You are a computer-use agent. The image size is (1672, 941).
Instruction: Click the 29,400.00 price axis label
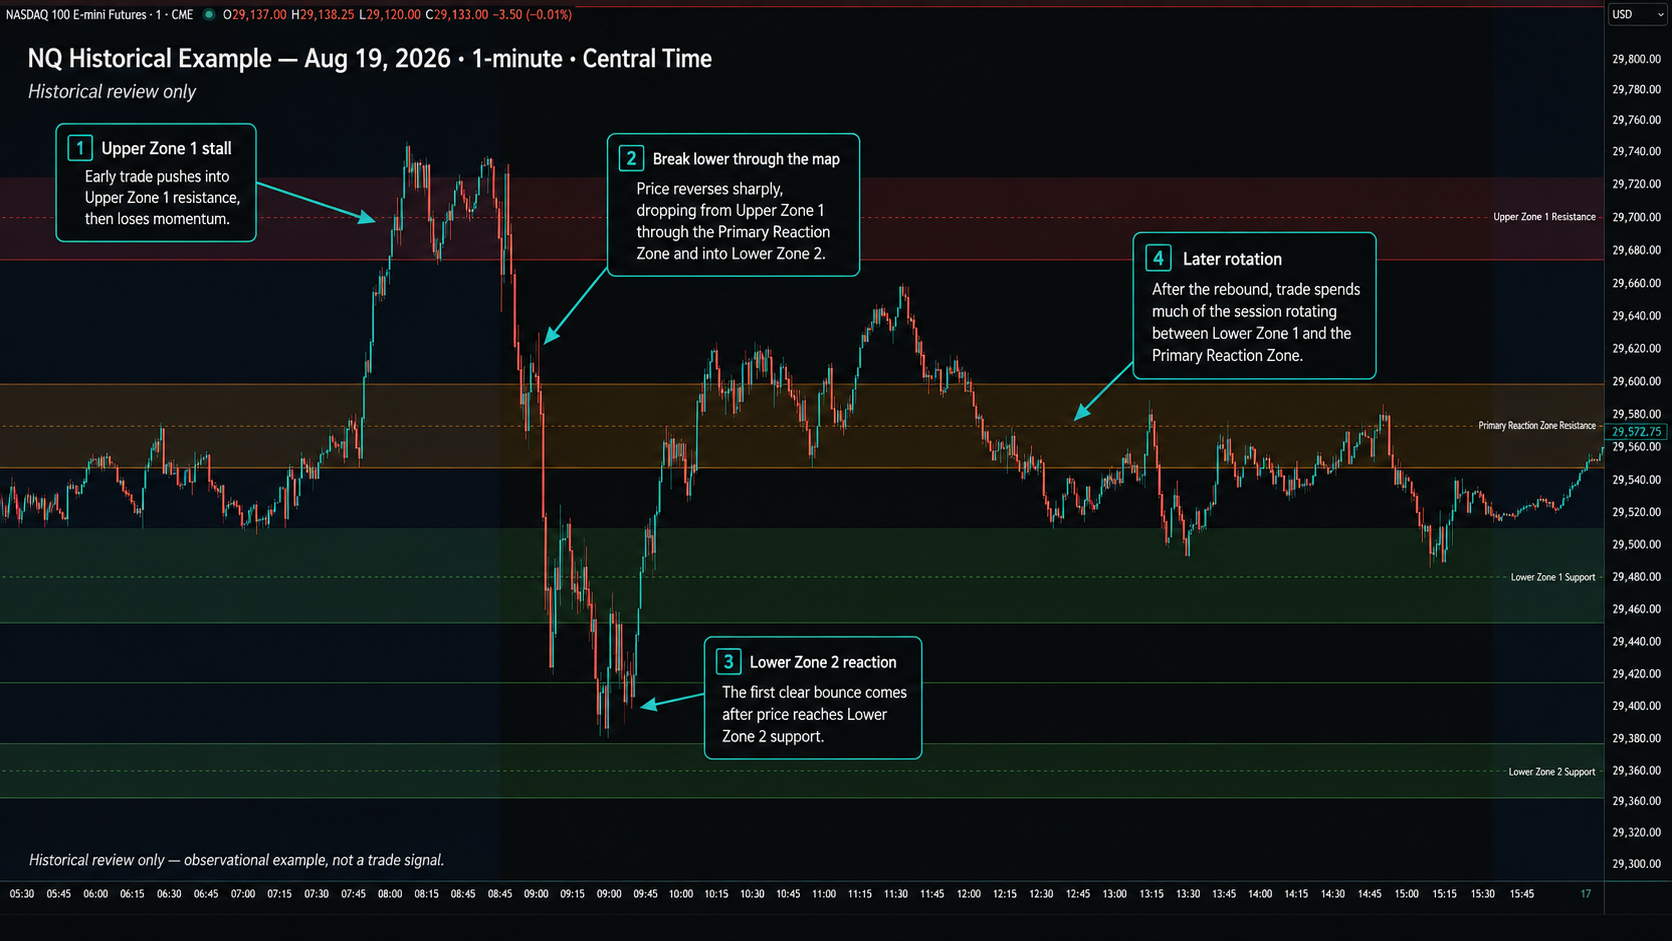point(1636,706)
